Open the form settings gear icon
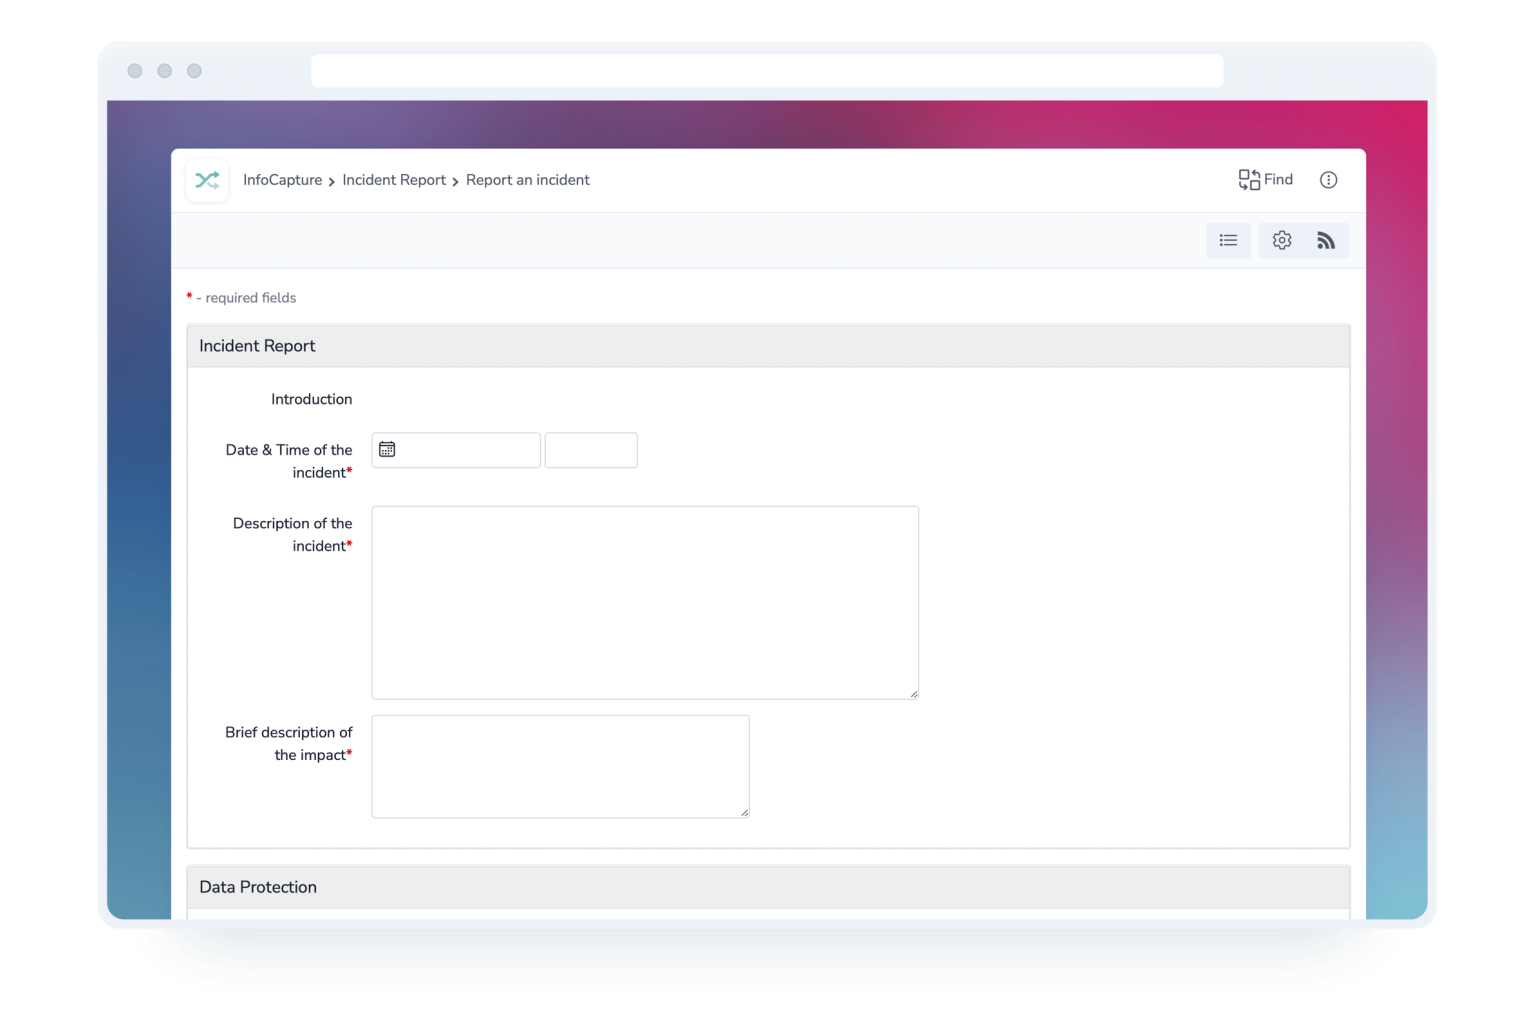Screen dimensions: 1536x1024 (x=1281, y=240)
